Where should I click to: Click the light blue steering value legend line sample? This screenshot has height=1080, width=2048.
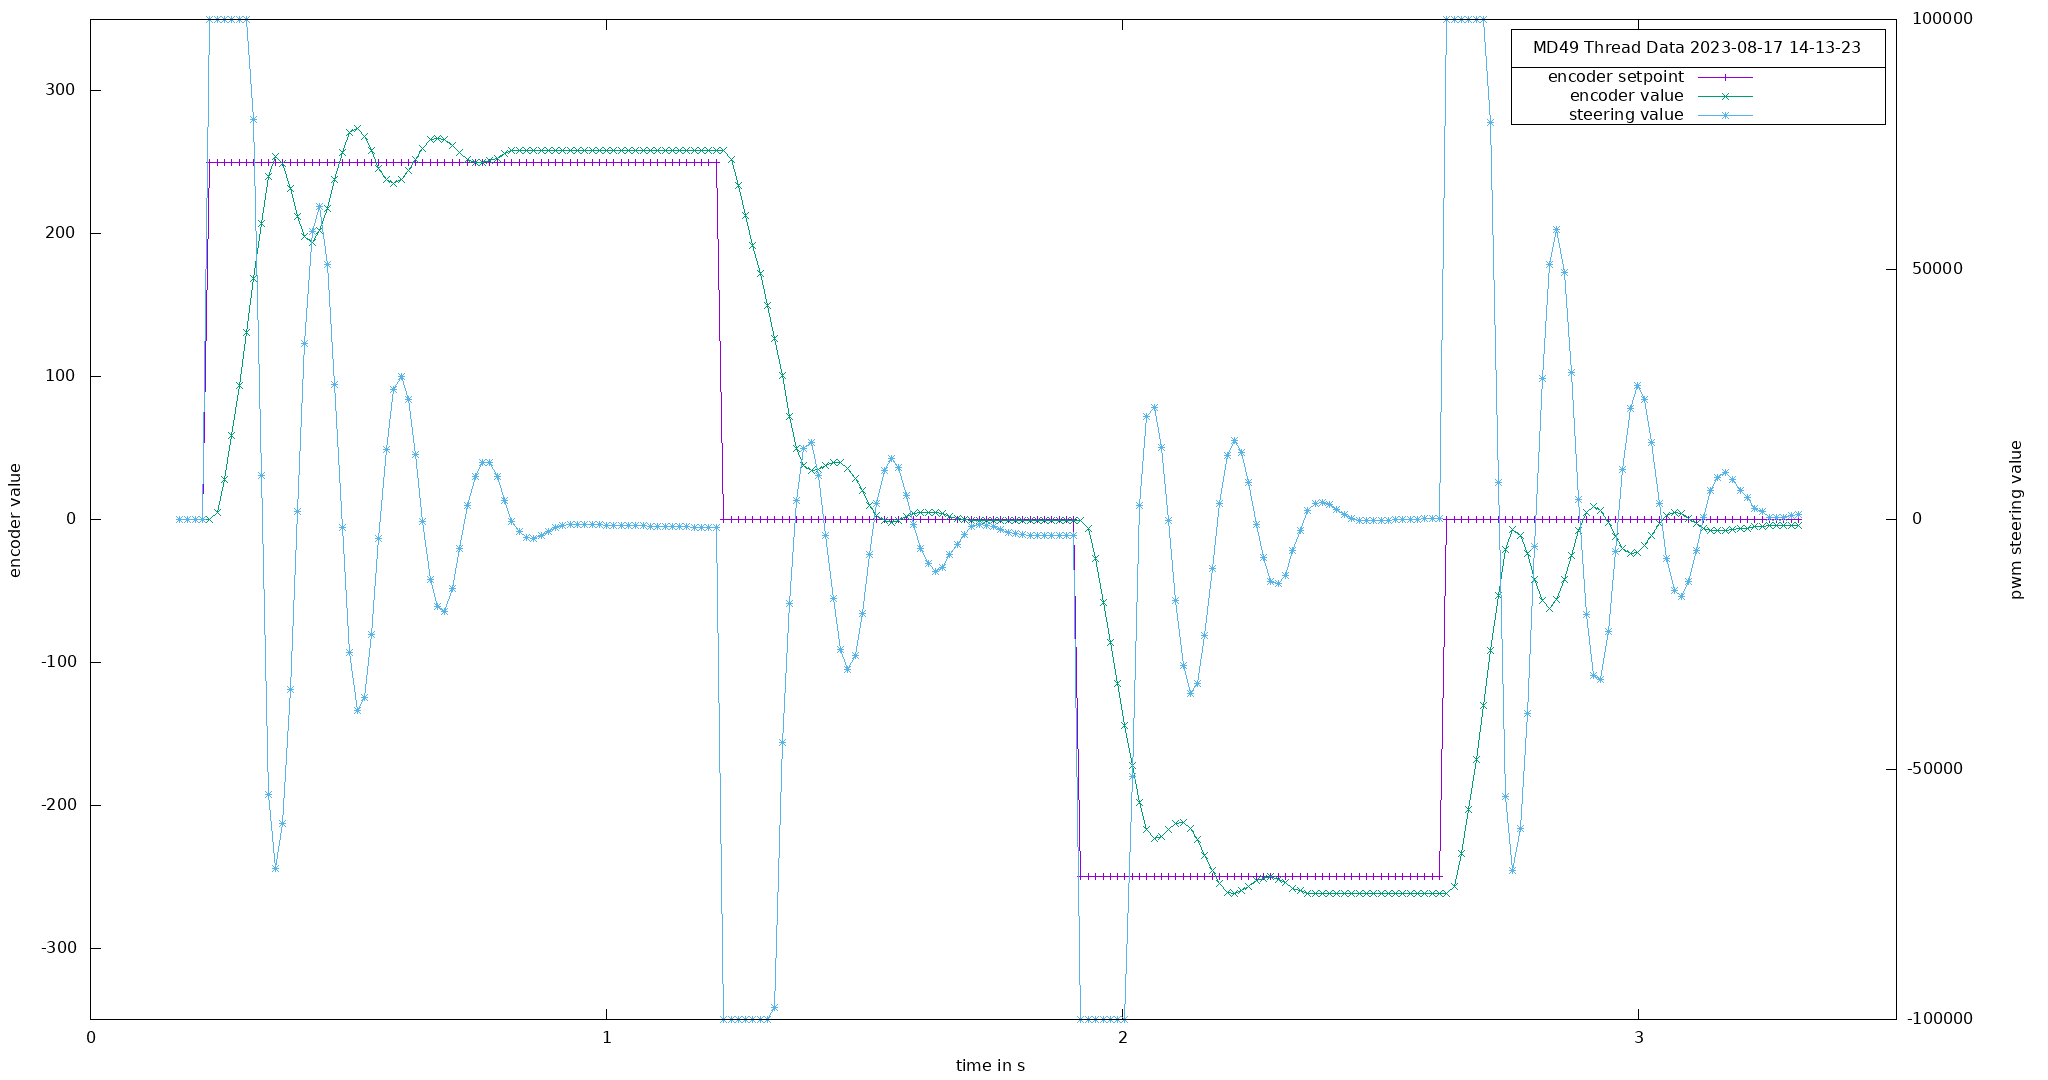[x=1725, y=115]
